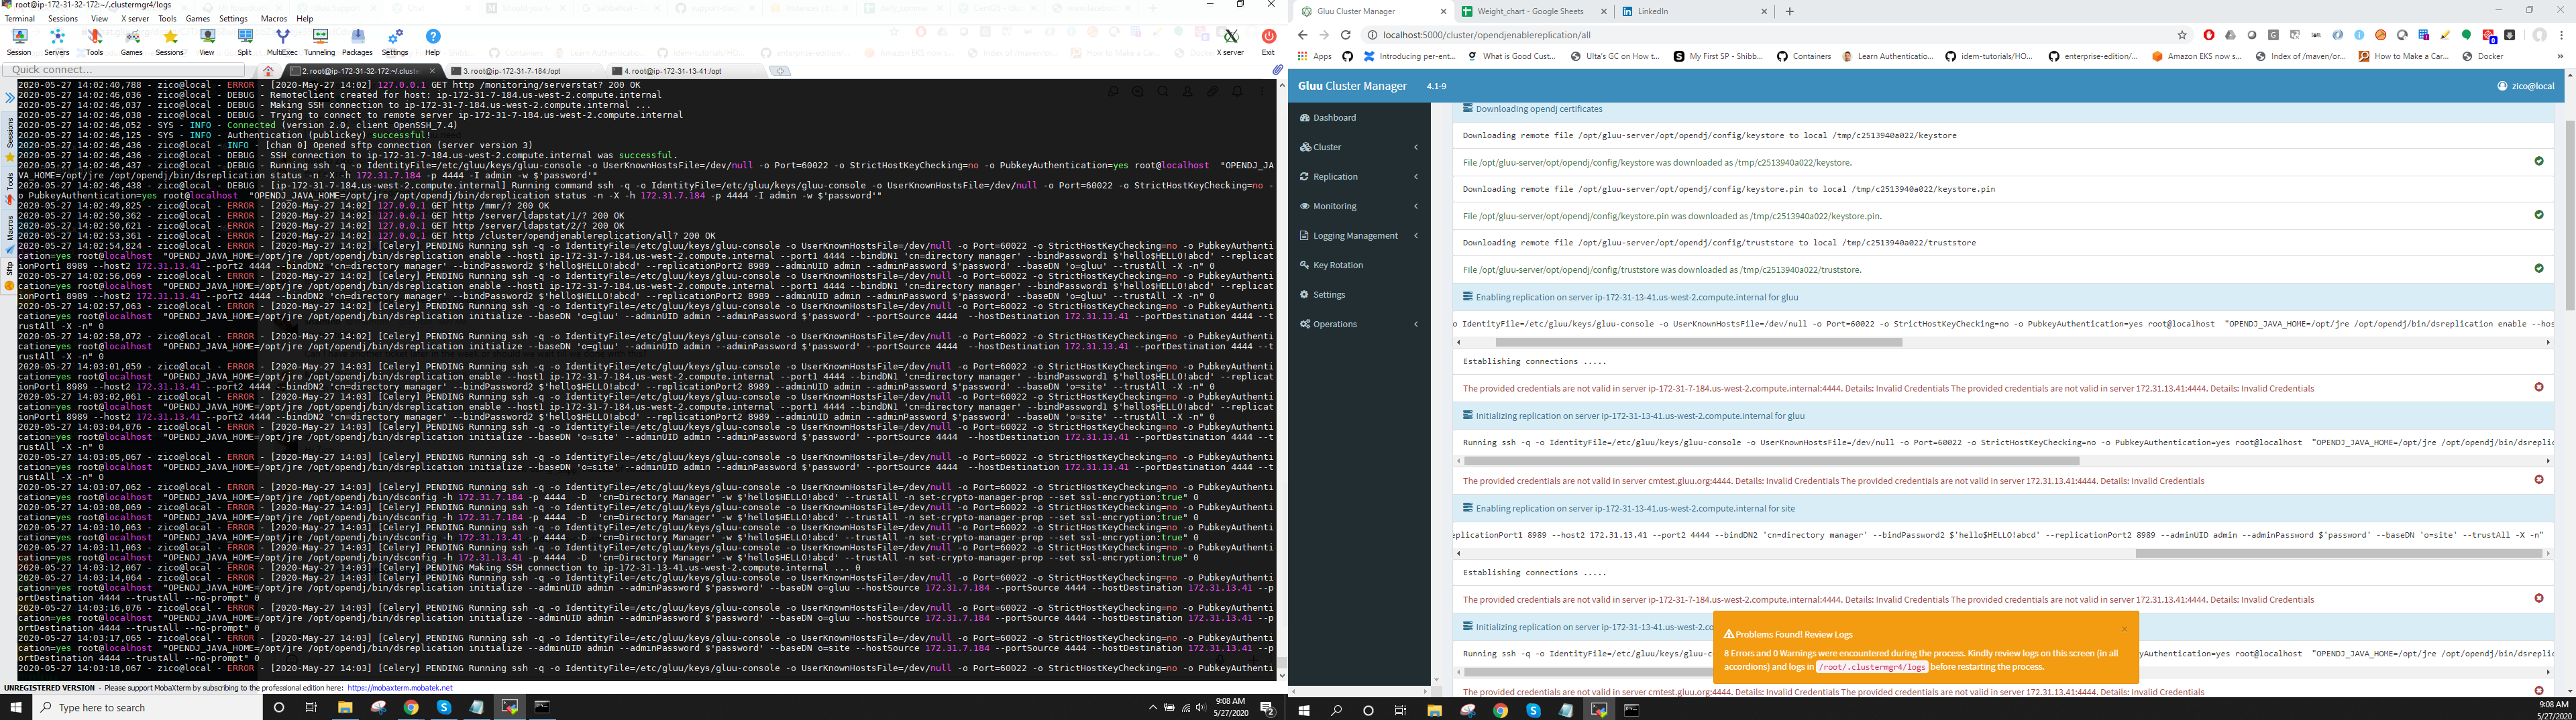Expand the Monitoring sidebar menu

click(x=1359, y=206)
